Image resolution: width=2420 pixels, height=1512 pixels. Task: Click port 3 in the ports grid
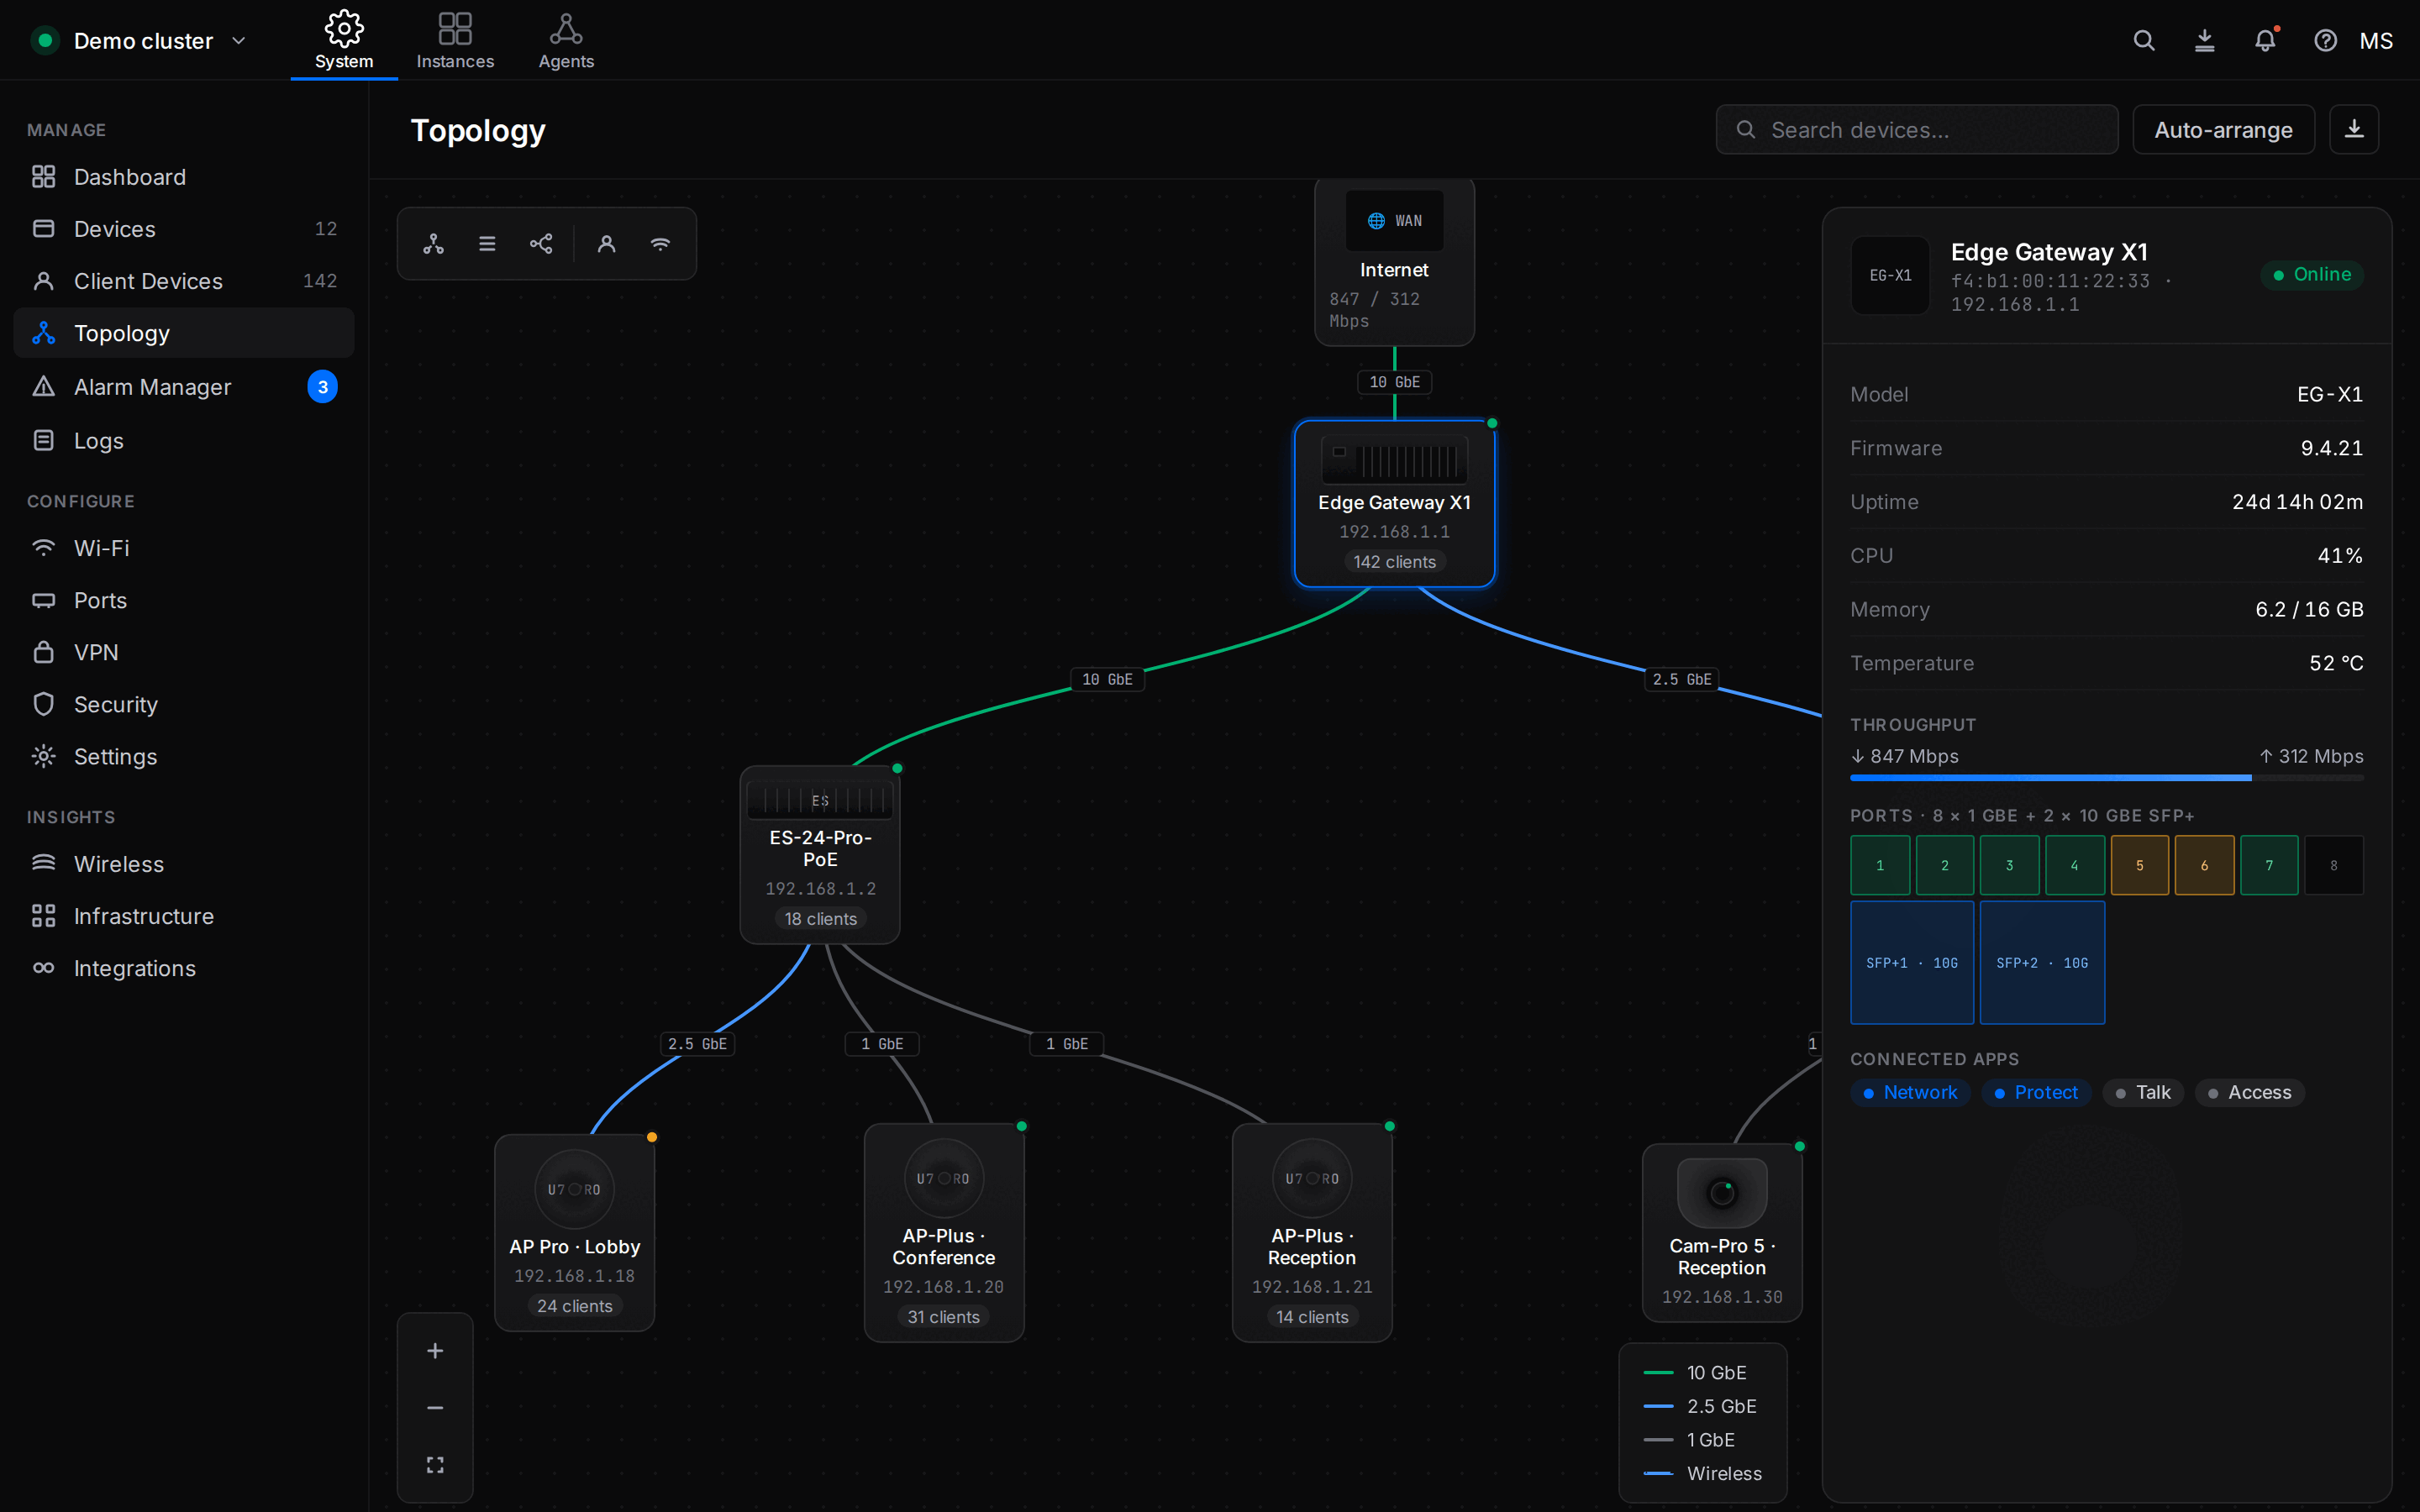pyautogui.click(x=2010, y=865)
